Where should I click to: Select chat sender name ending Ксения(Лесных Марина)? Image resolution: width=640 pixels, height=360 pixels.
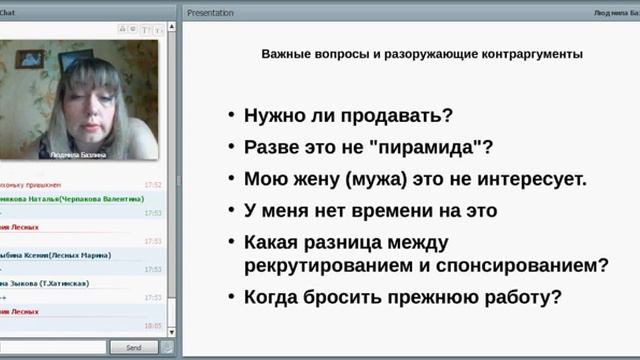56,256
